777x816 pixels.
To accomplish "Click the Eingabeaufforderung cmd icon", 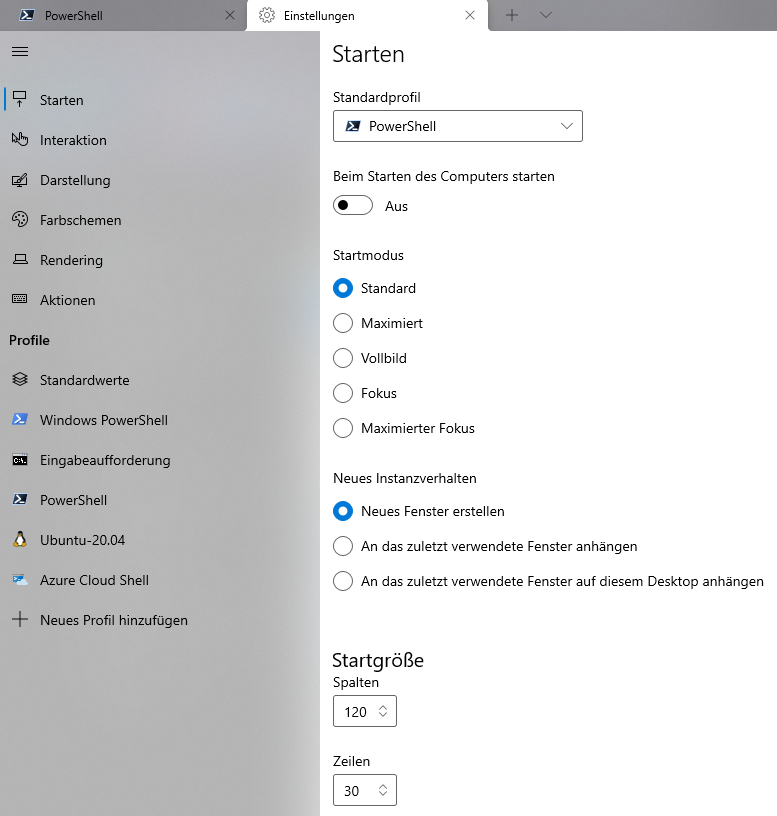I will [20, 460].
